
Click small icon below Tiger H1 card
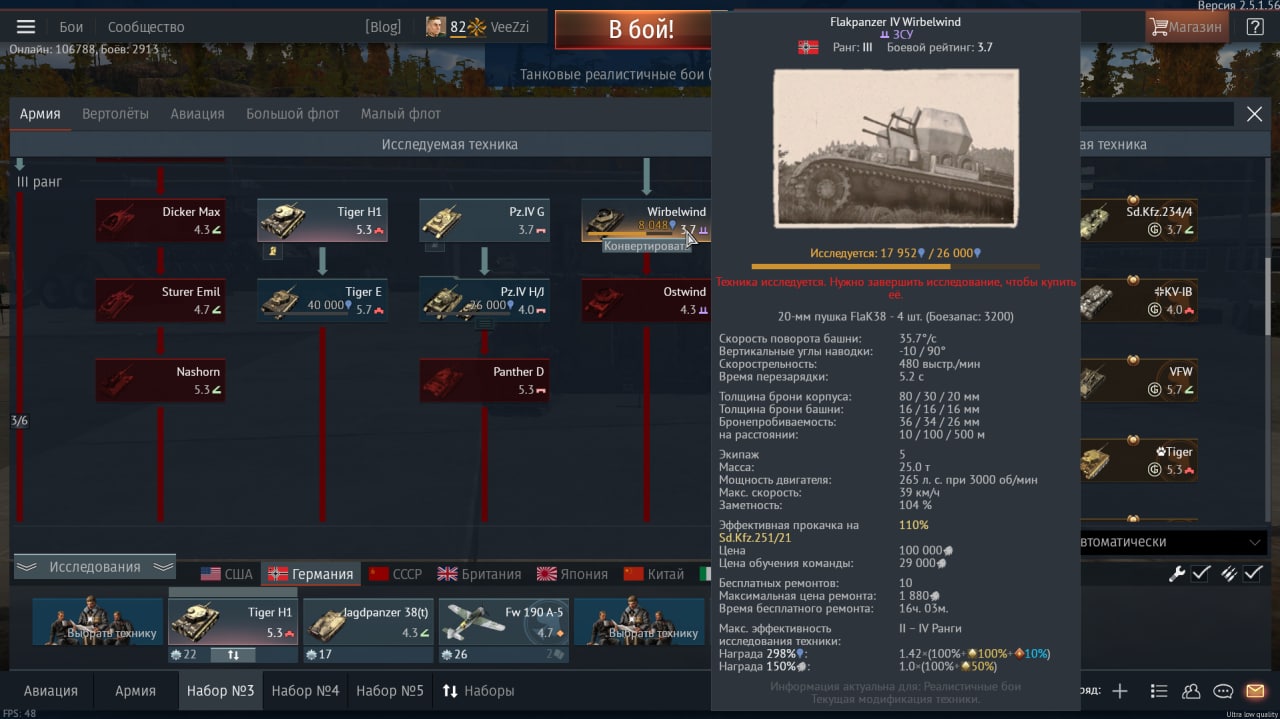click(x=272, y=251)
